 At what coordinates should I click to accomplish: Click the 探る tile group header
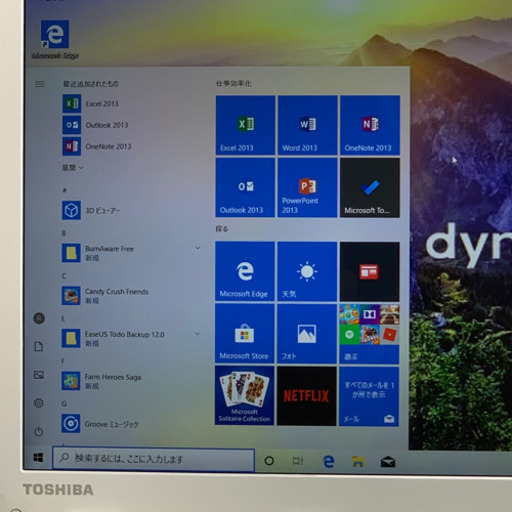pos(222,229)
